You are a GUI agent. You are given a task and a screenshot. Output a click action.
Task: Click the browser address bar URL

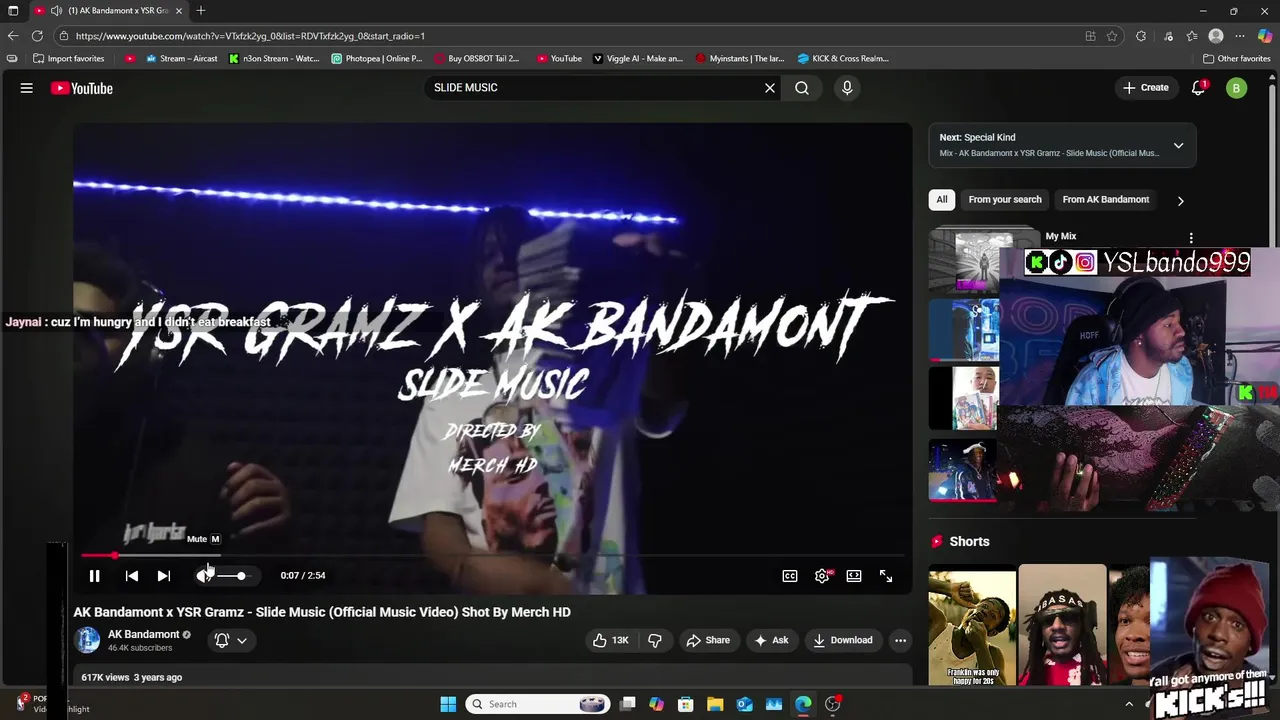(x=250, y=36)
